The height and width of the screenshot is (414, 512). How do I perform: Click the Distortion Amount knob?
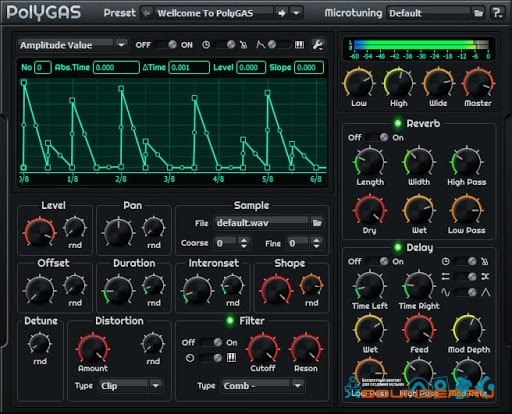(93, 348)
